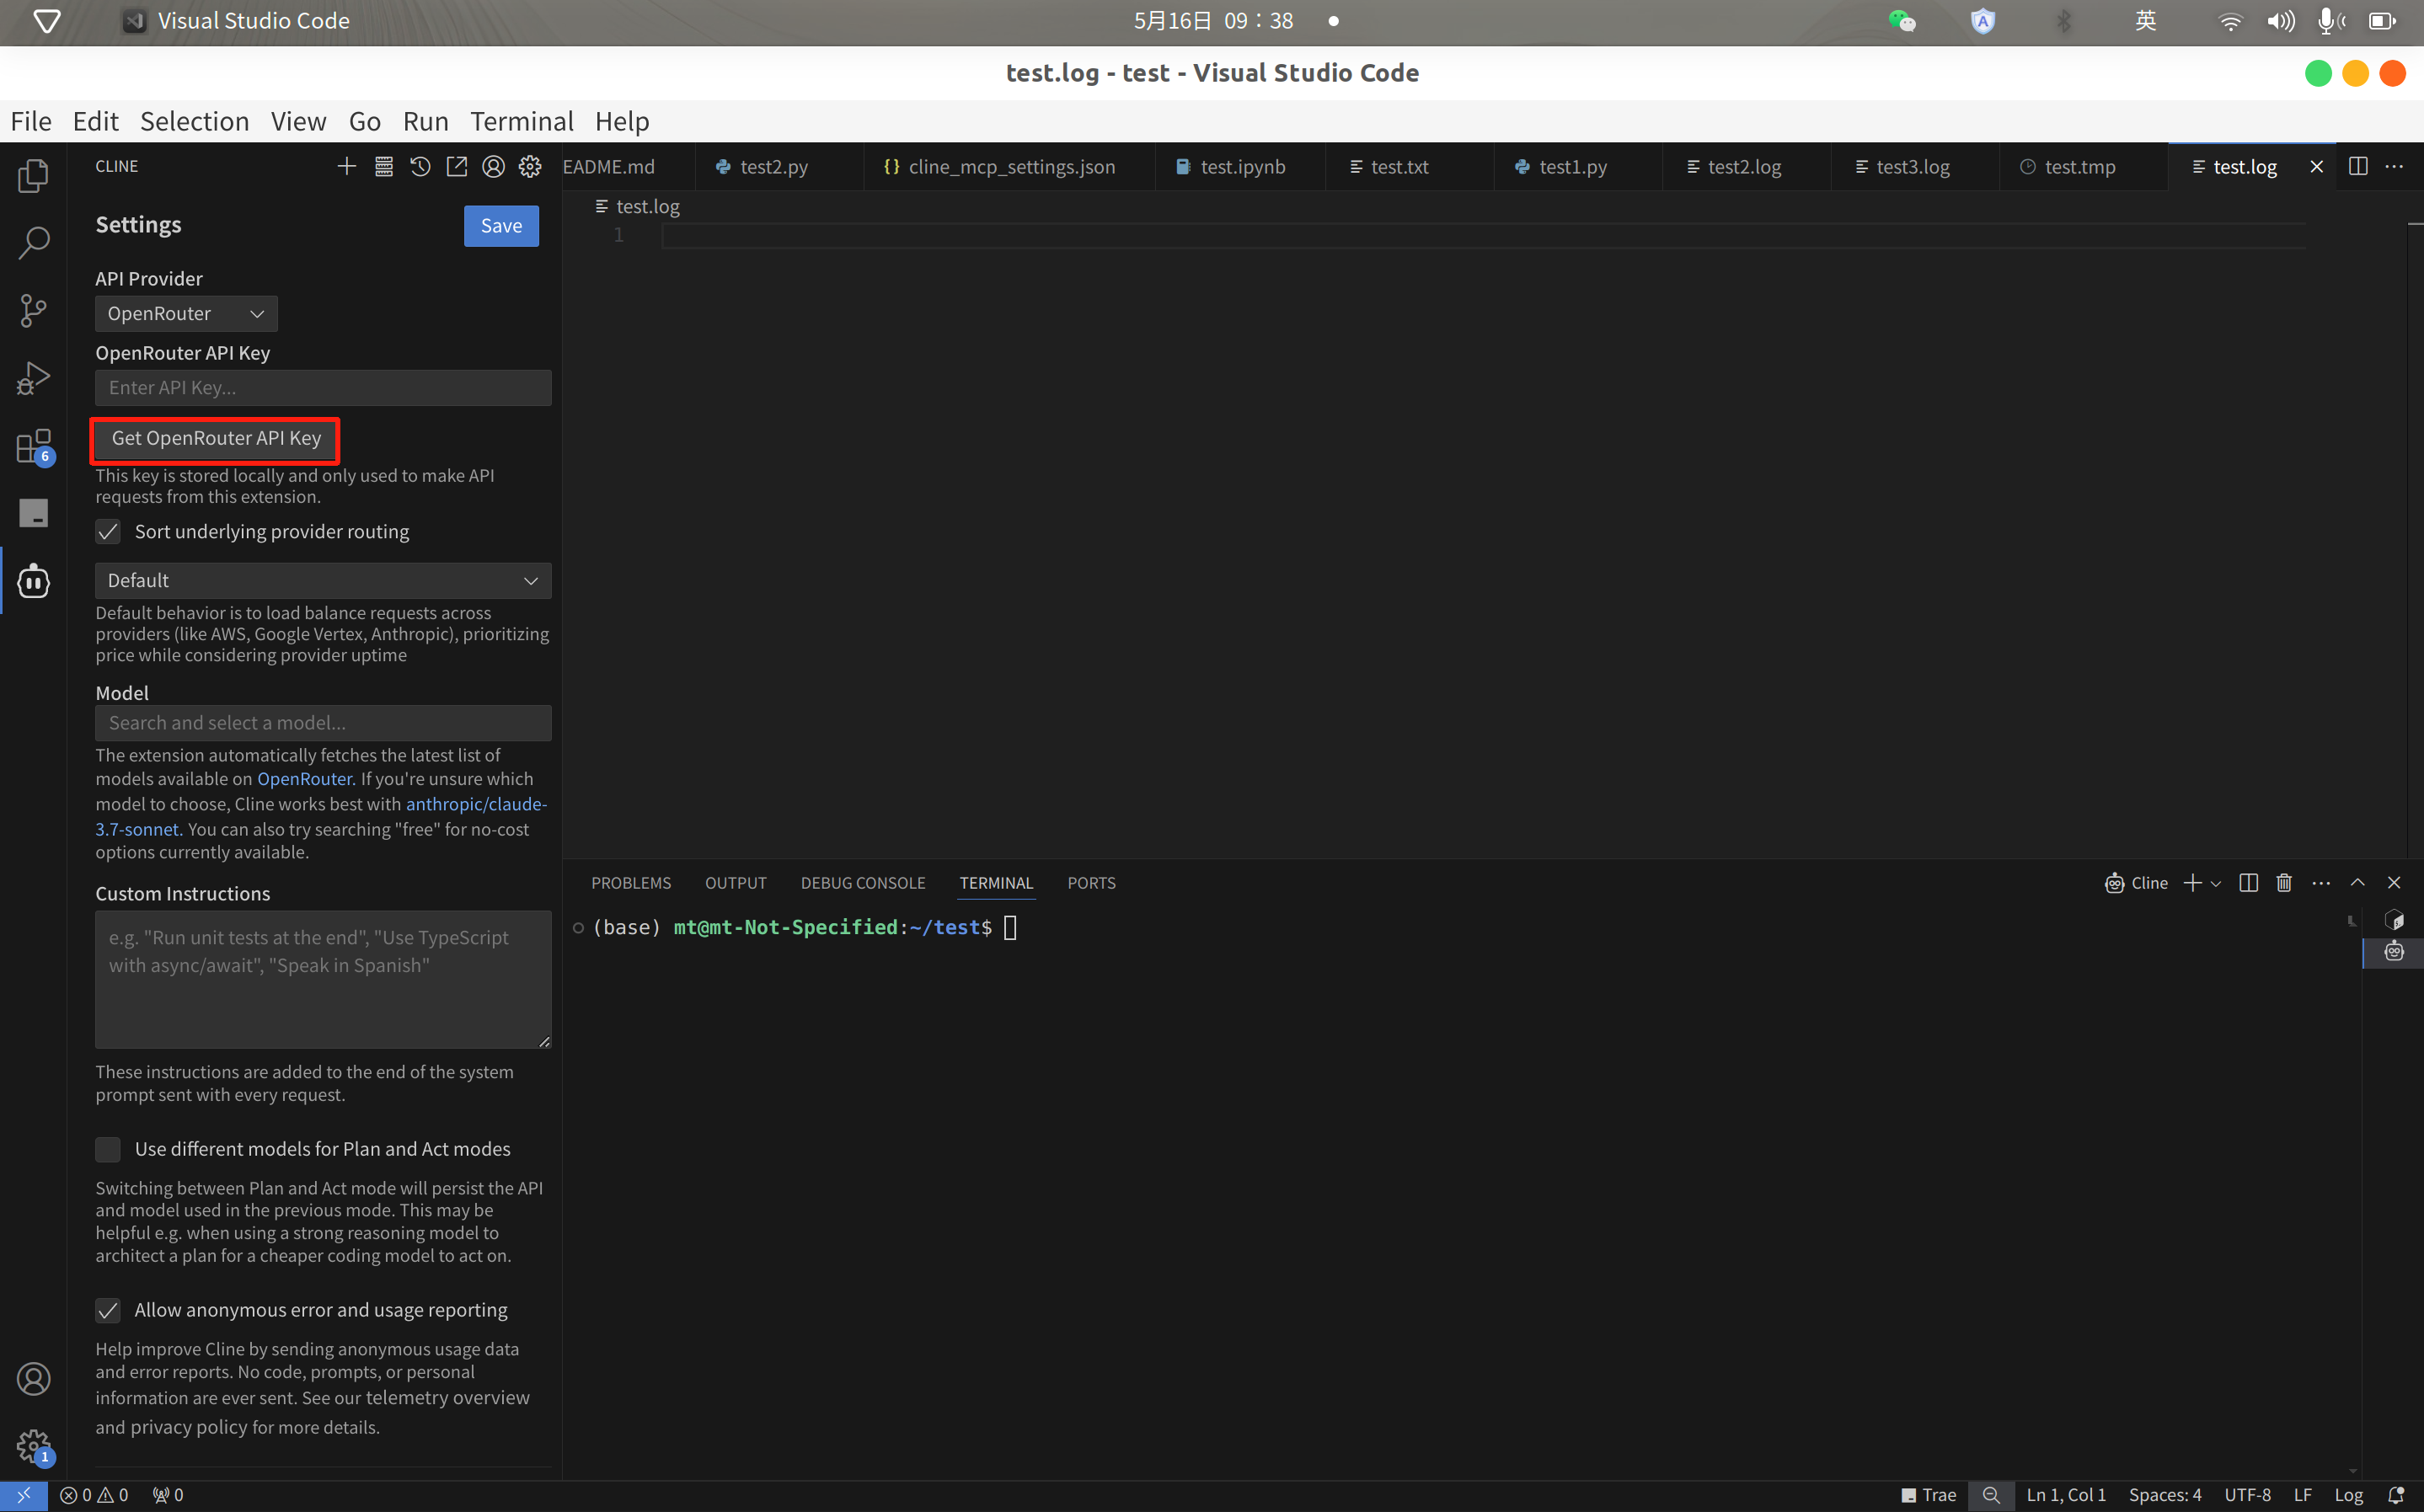This screenshot has width=2424, height=1512.
Task: Start new Cline task plus icon
Action: pos(346,166)
